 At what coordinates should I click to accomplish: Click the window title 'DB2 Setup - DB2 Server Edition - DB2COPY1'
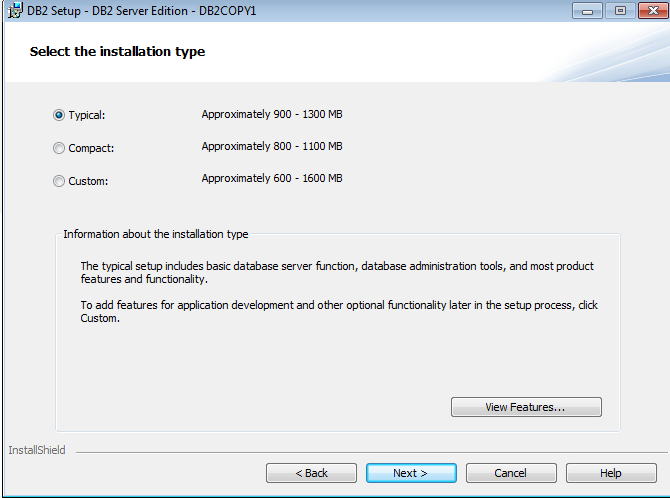[141, 11]
